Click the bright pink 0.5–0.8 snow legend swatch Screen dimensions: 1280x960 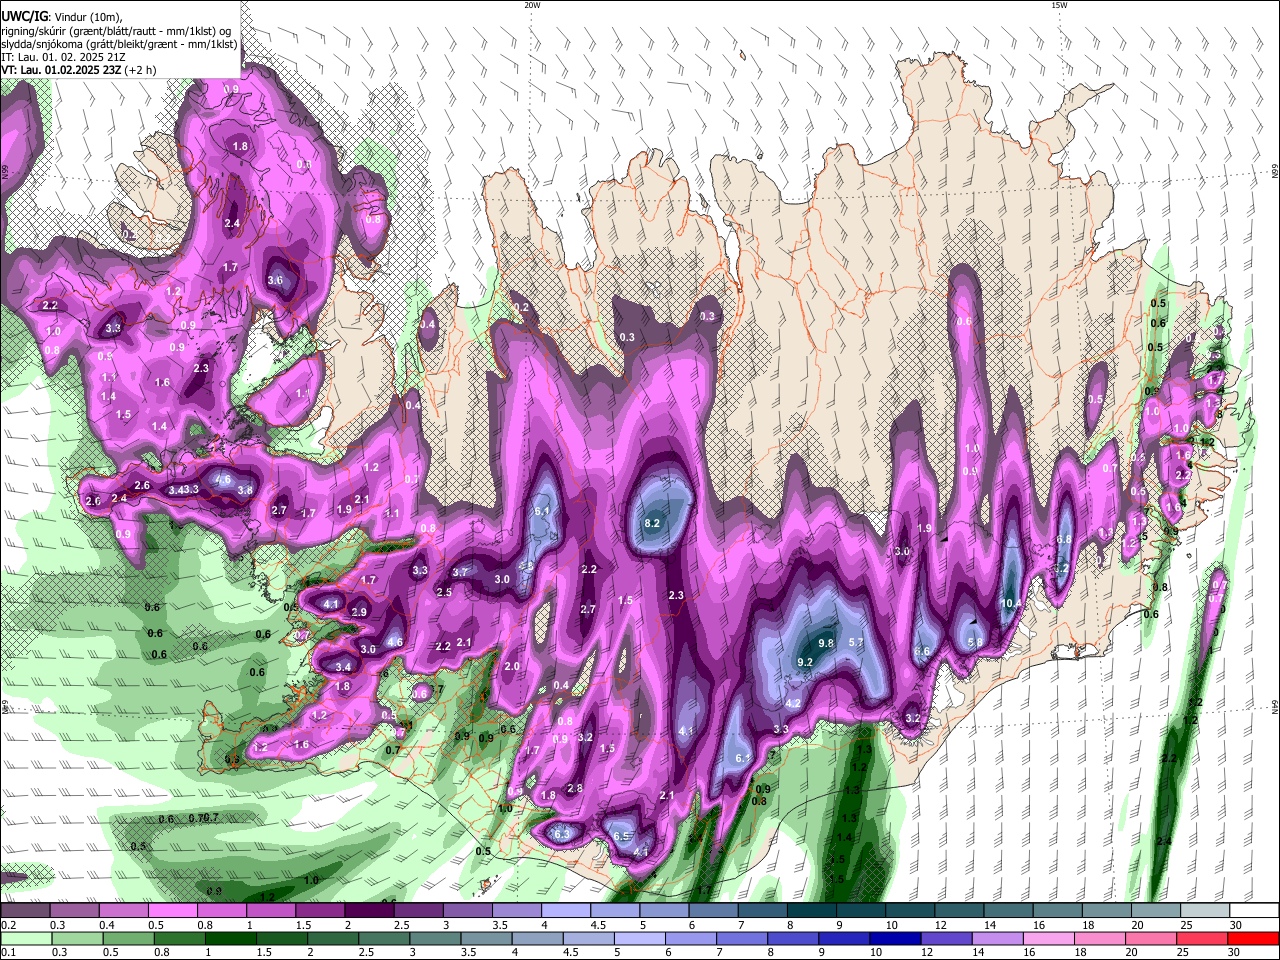(x=171, y=911)
